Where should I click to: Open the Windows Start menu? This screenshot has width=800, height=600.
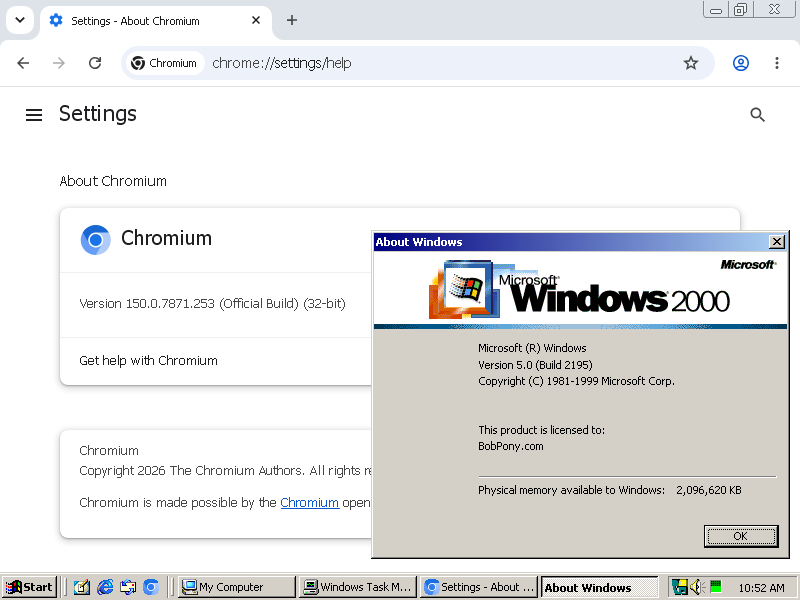tap(29, 587)
